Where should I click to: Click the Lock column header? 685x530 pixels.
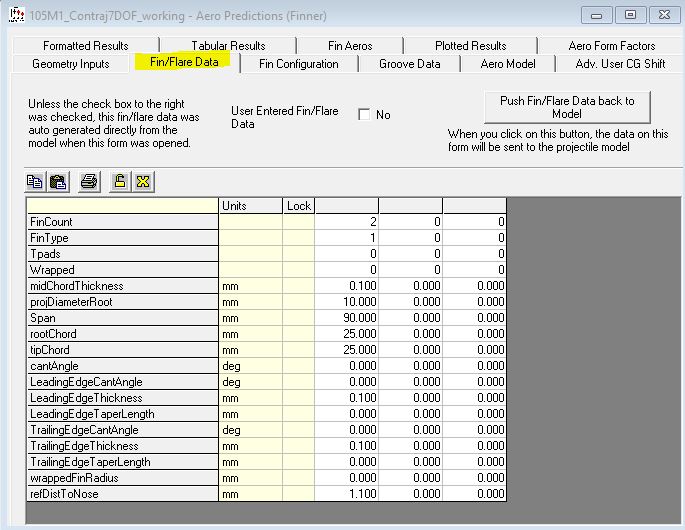pos(299,206)
